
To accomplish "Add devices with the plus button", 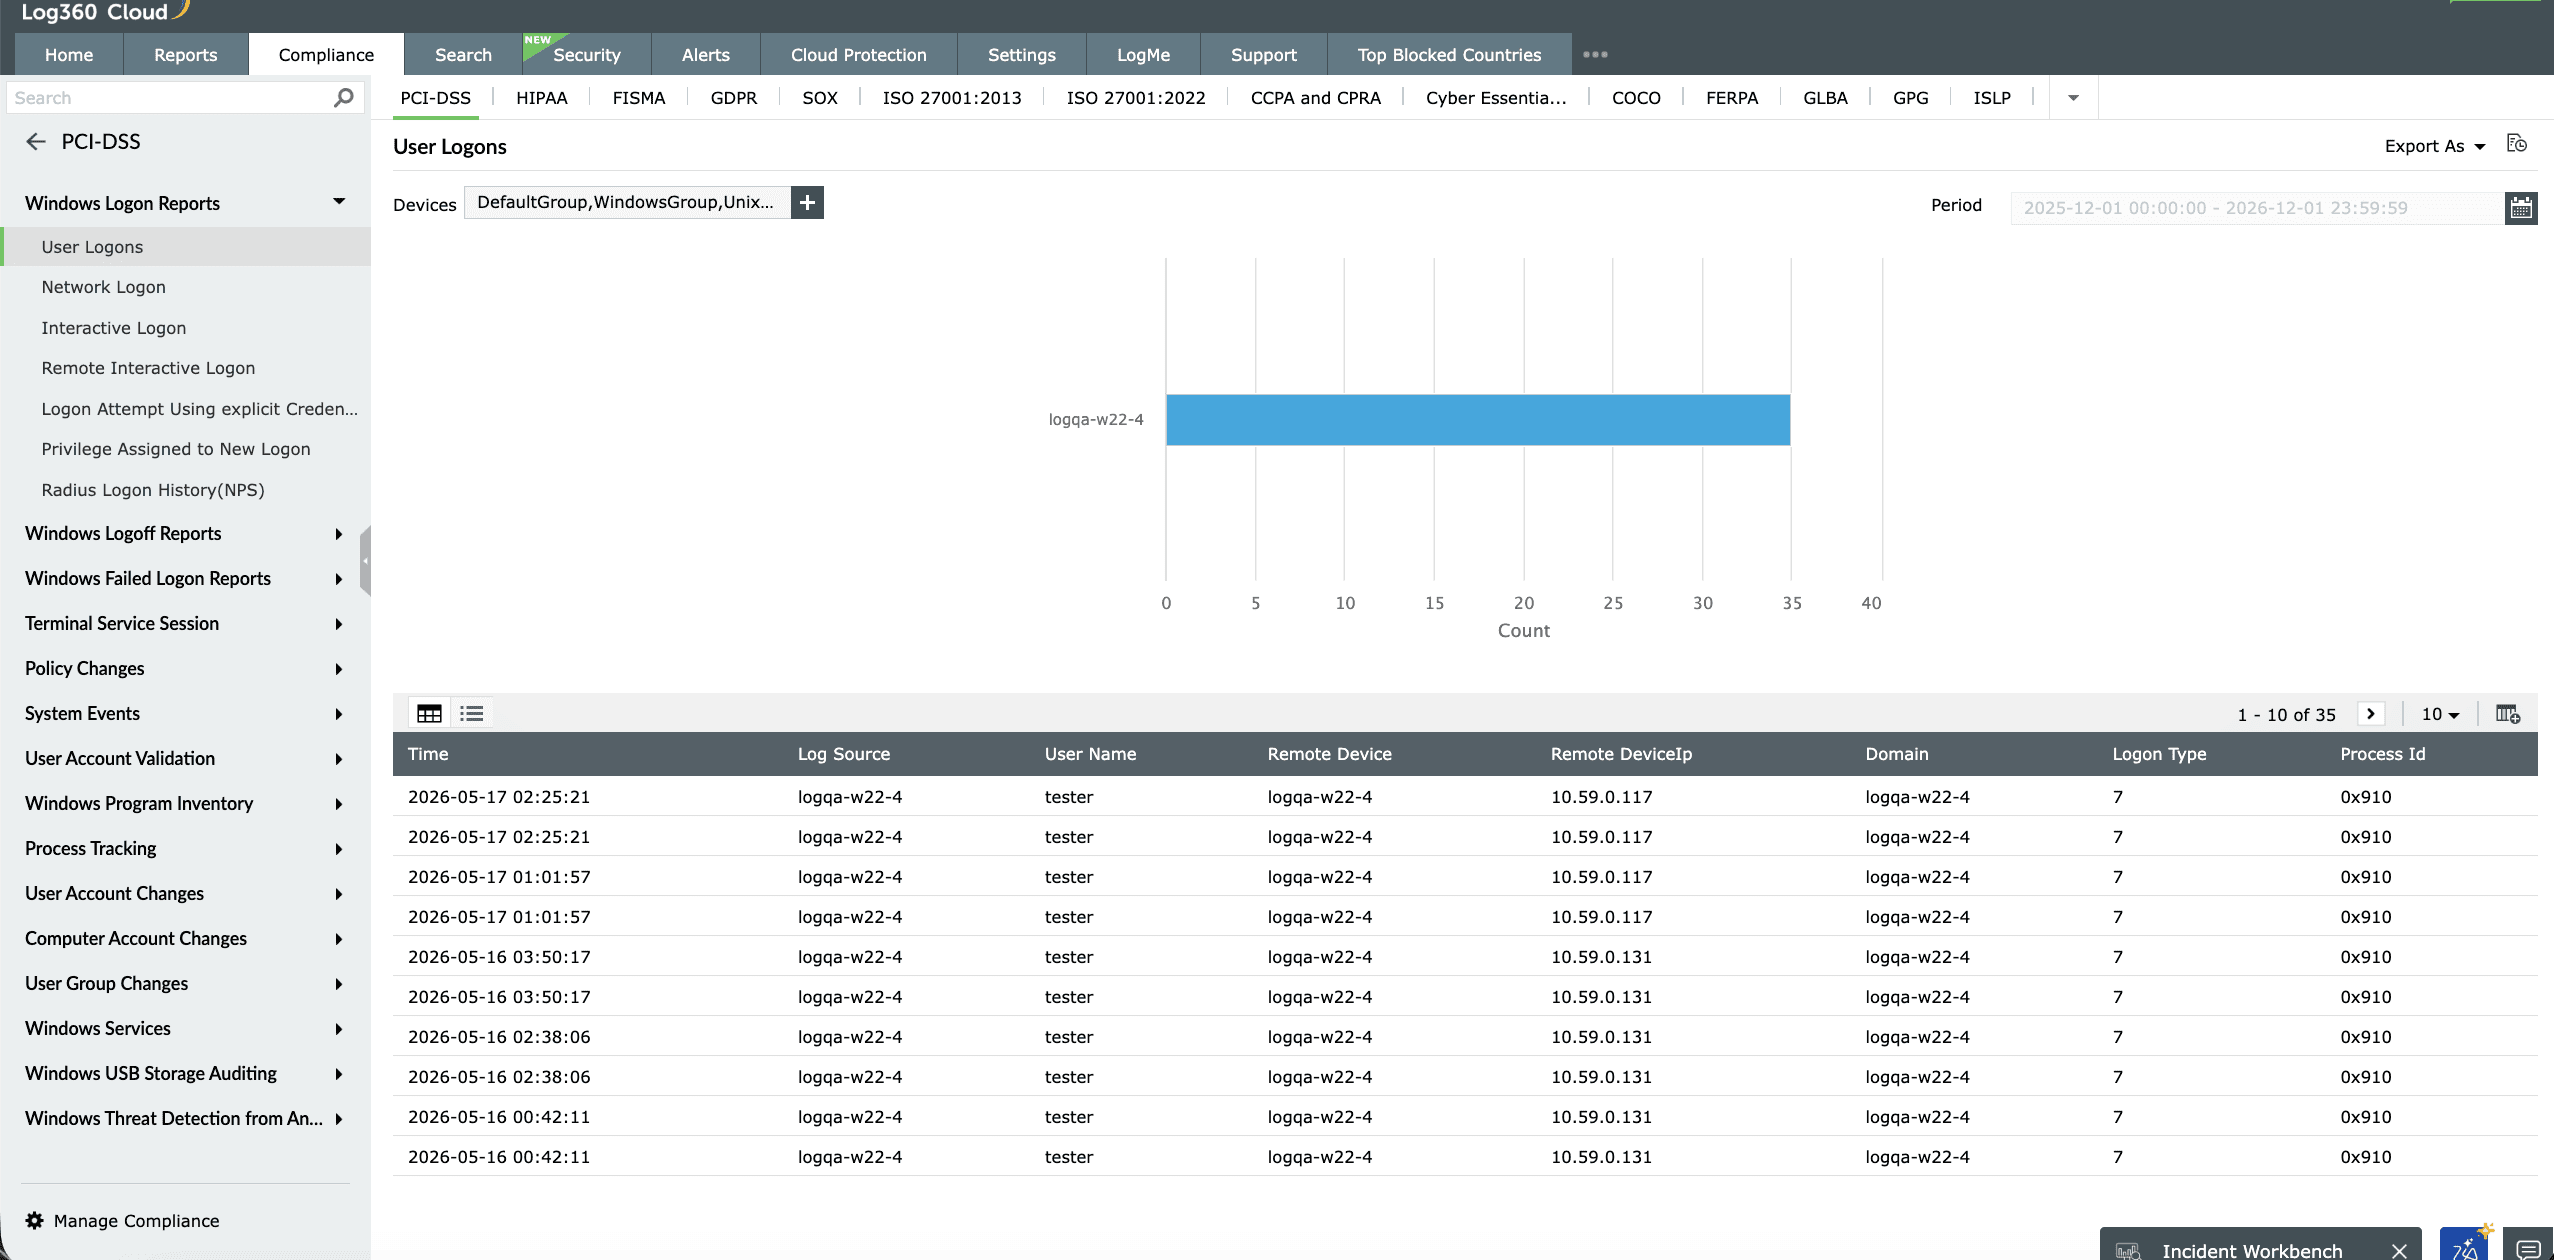I will 807,203.
